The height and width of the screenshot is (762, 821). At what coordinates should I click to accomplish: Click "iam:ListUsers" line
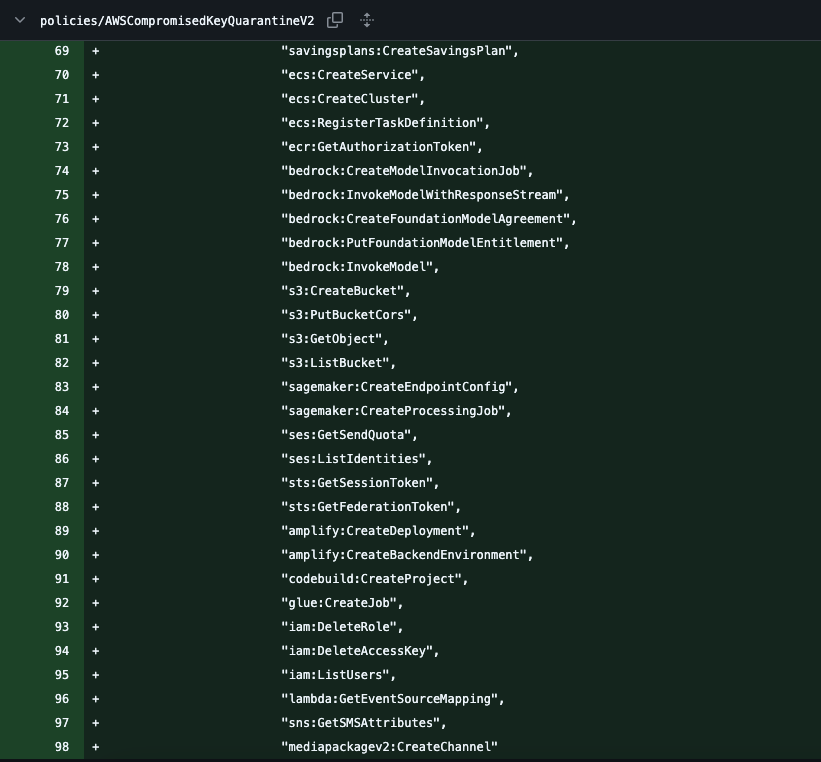click(339, 675)
